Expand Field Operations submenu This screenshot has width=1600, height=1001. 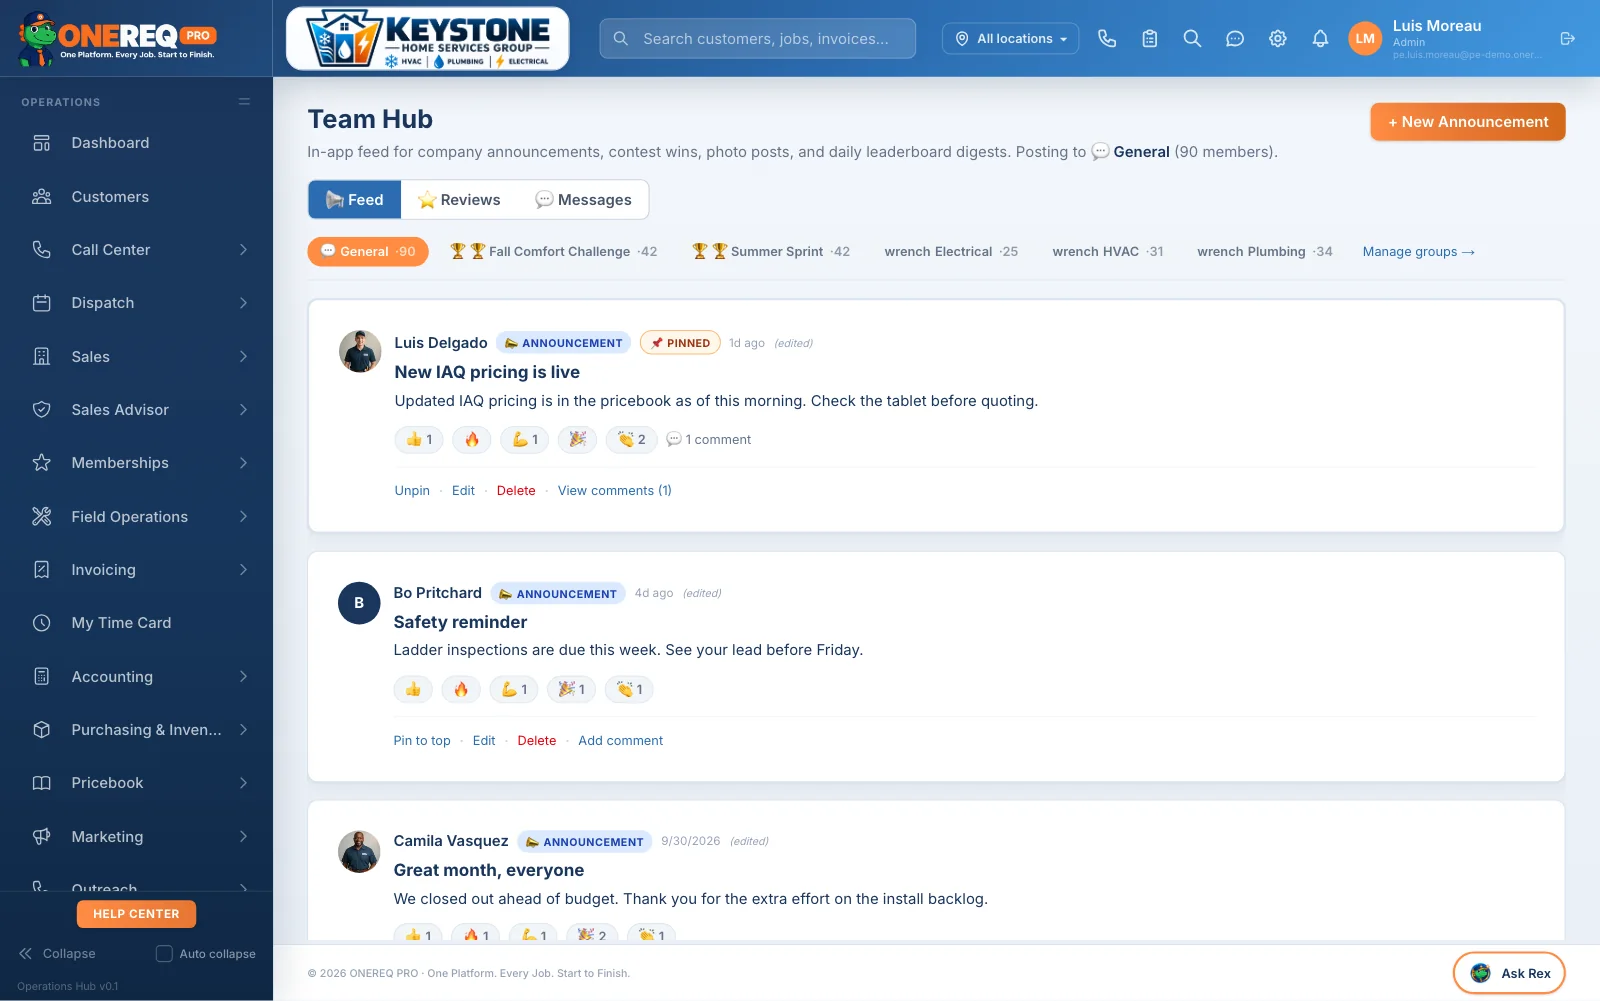(243, 517)
